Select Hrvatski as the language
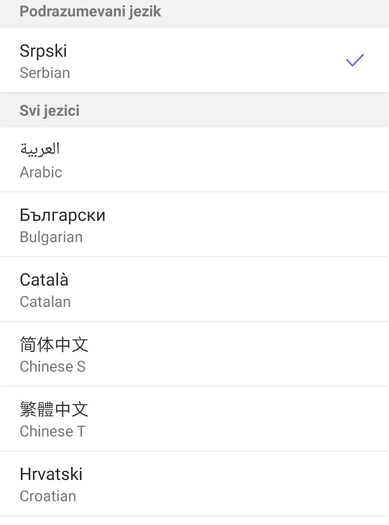Image resolution: width=389 pixels, height=525 pixels. coord(51,474)
